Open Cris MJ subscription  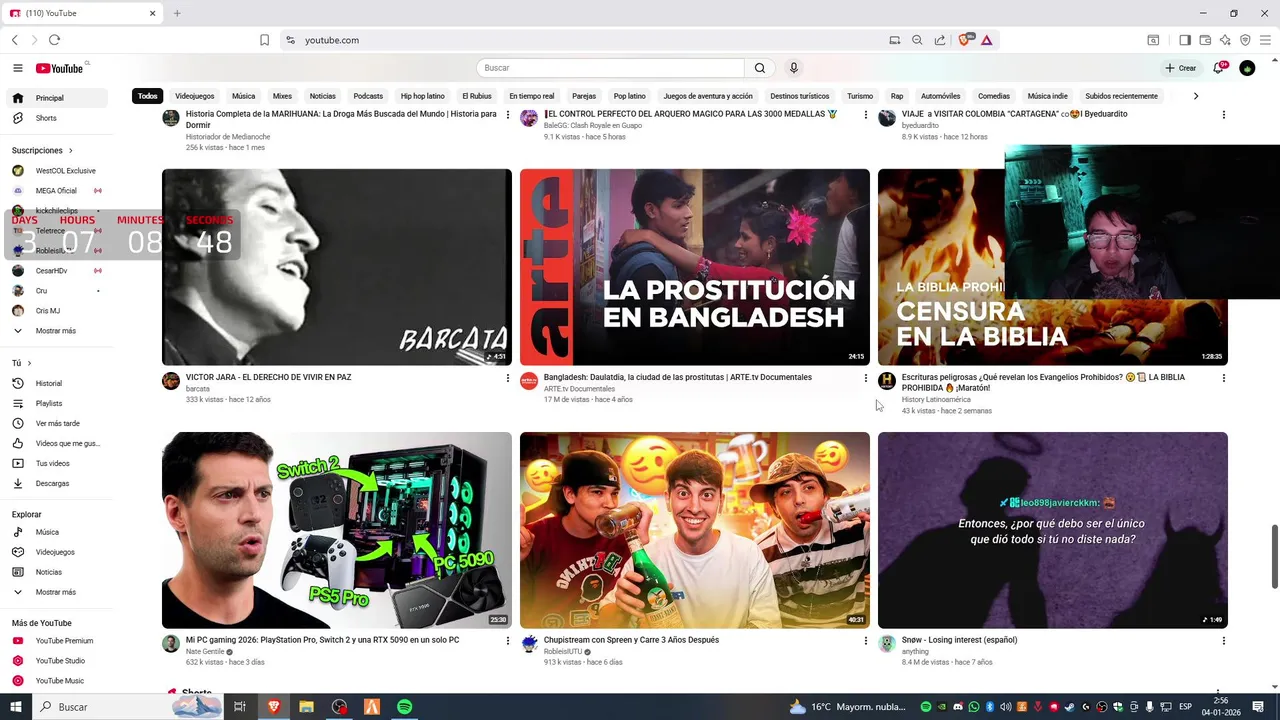59,311
